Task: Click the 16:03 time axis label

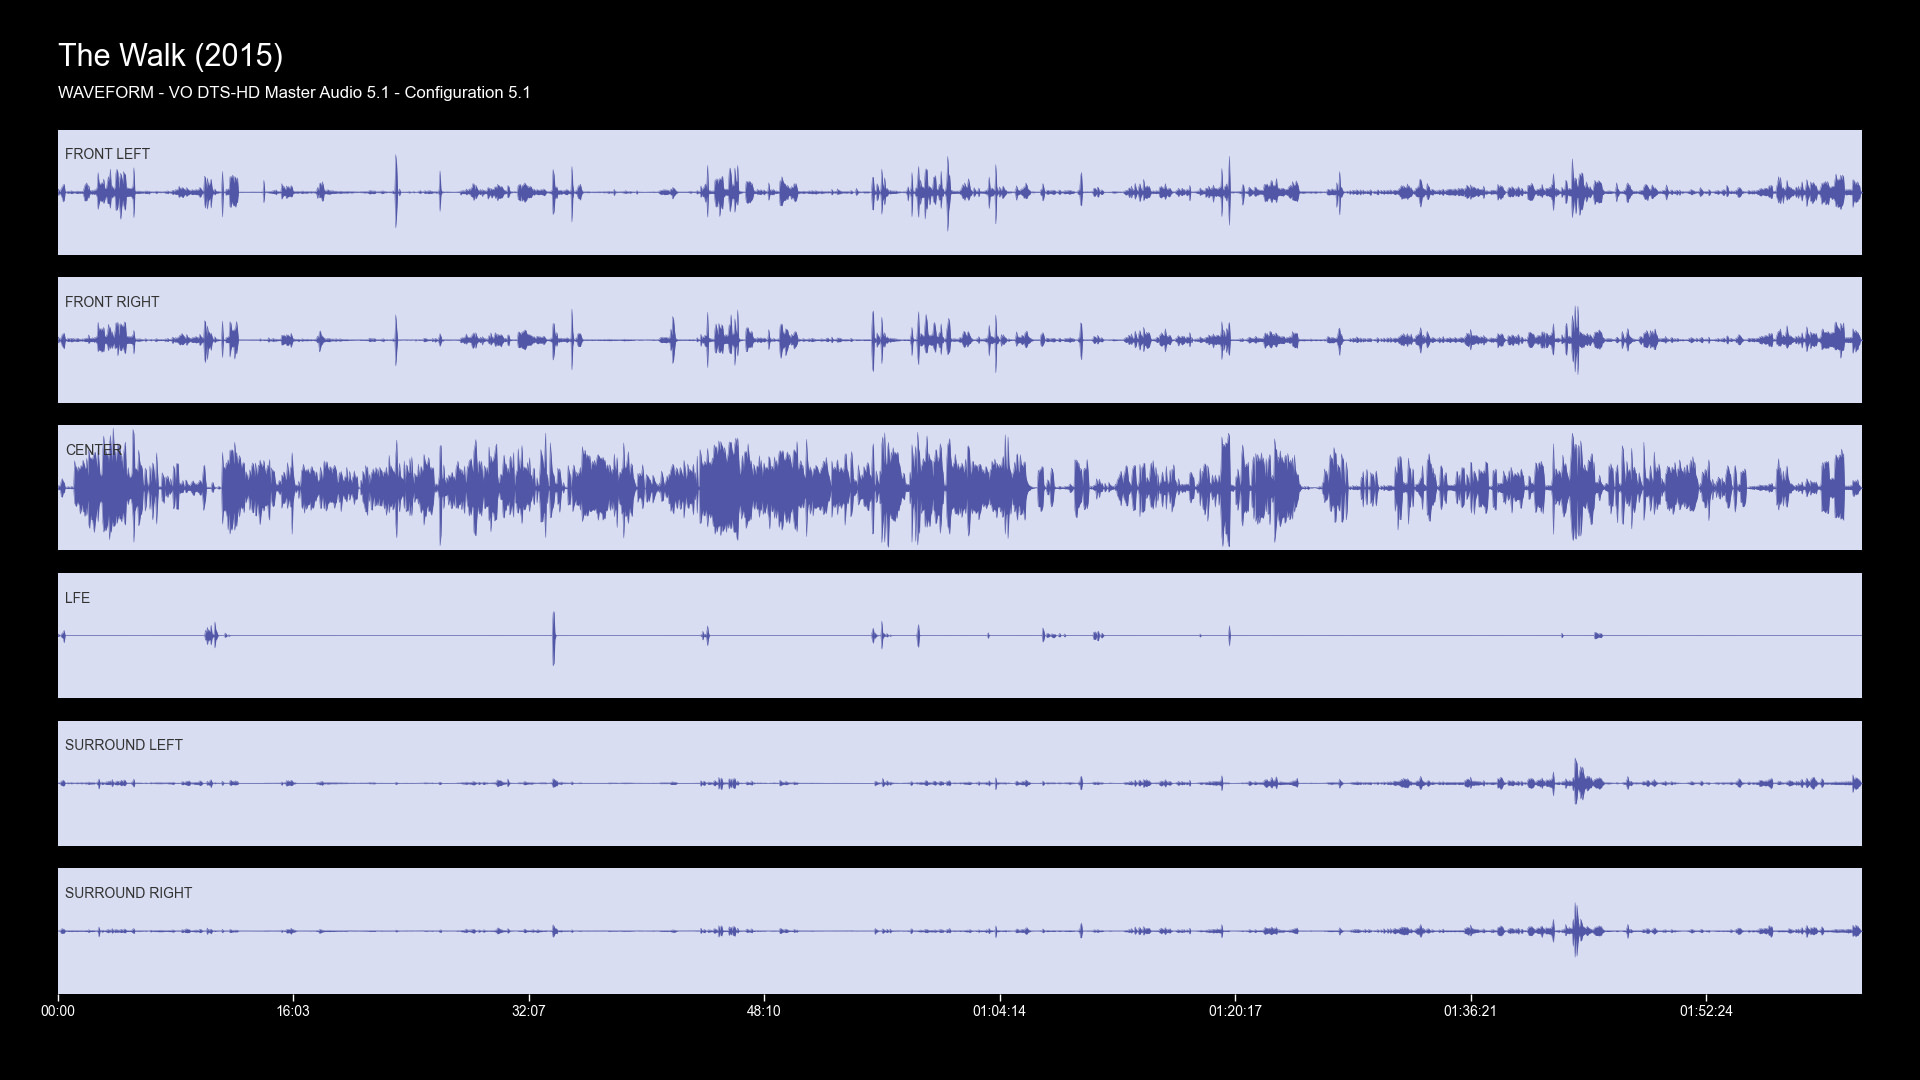Action: (293, 1011)
